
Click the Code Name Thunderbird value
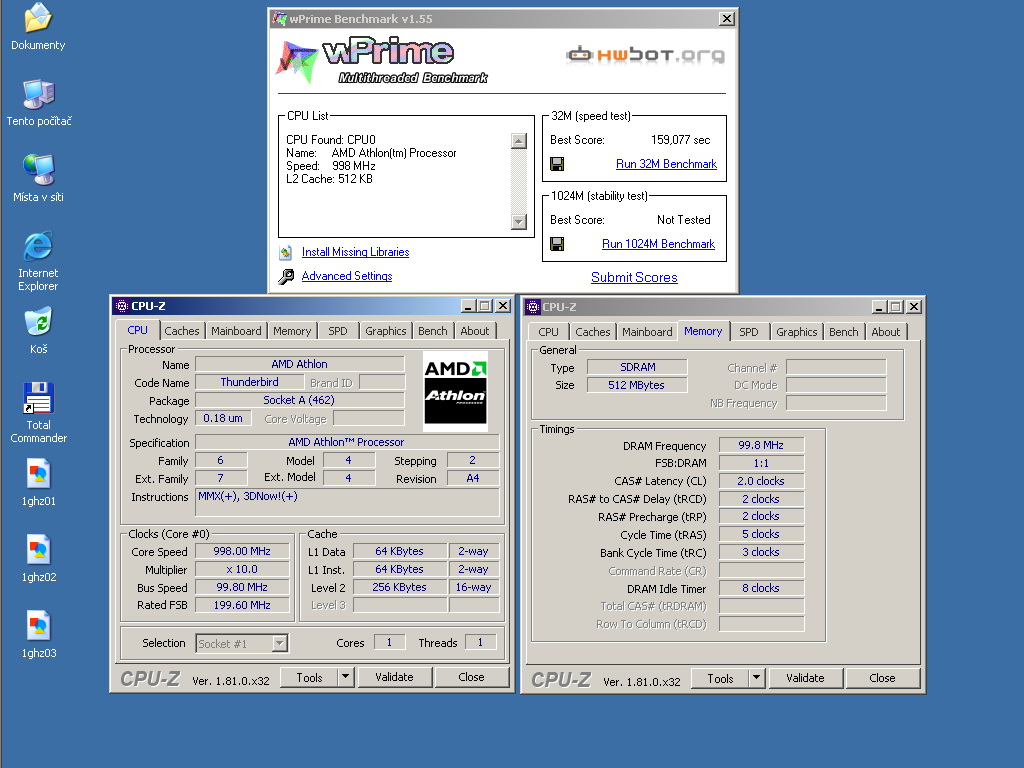pos(249,382)
